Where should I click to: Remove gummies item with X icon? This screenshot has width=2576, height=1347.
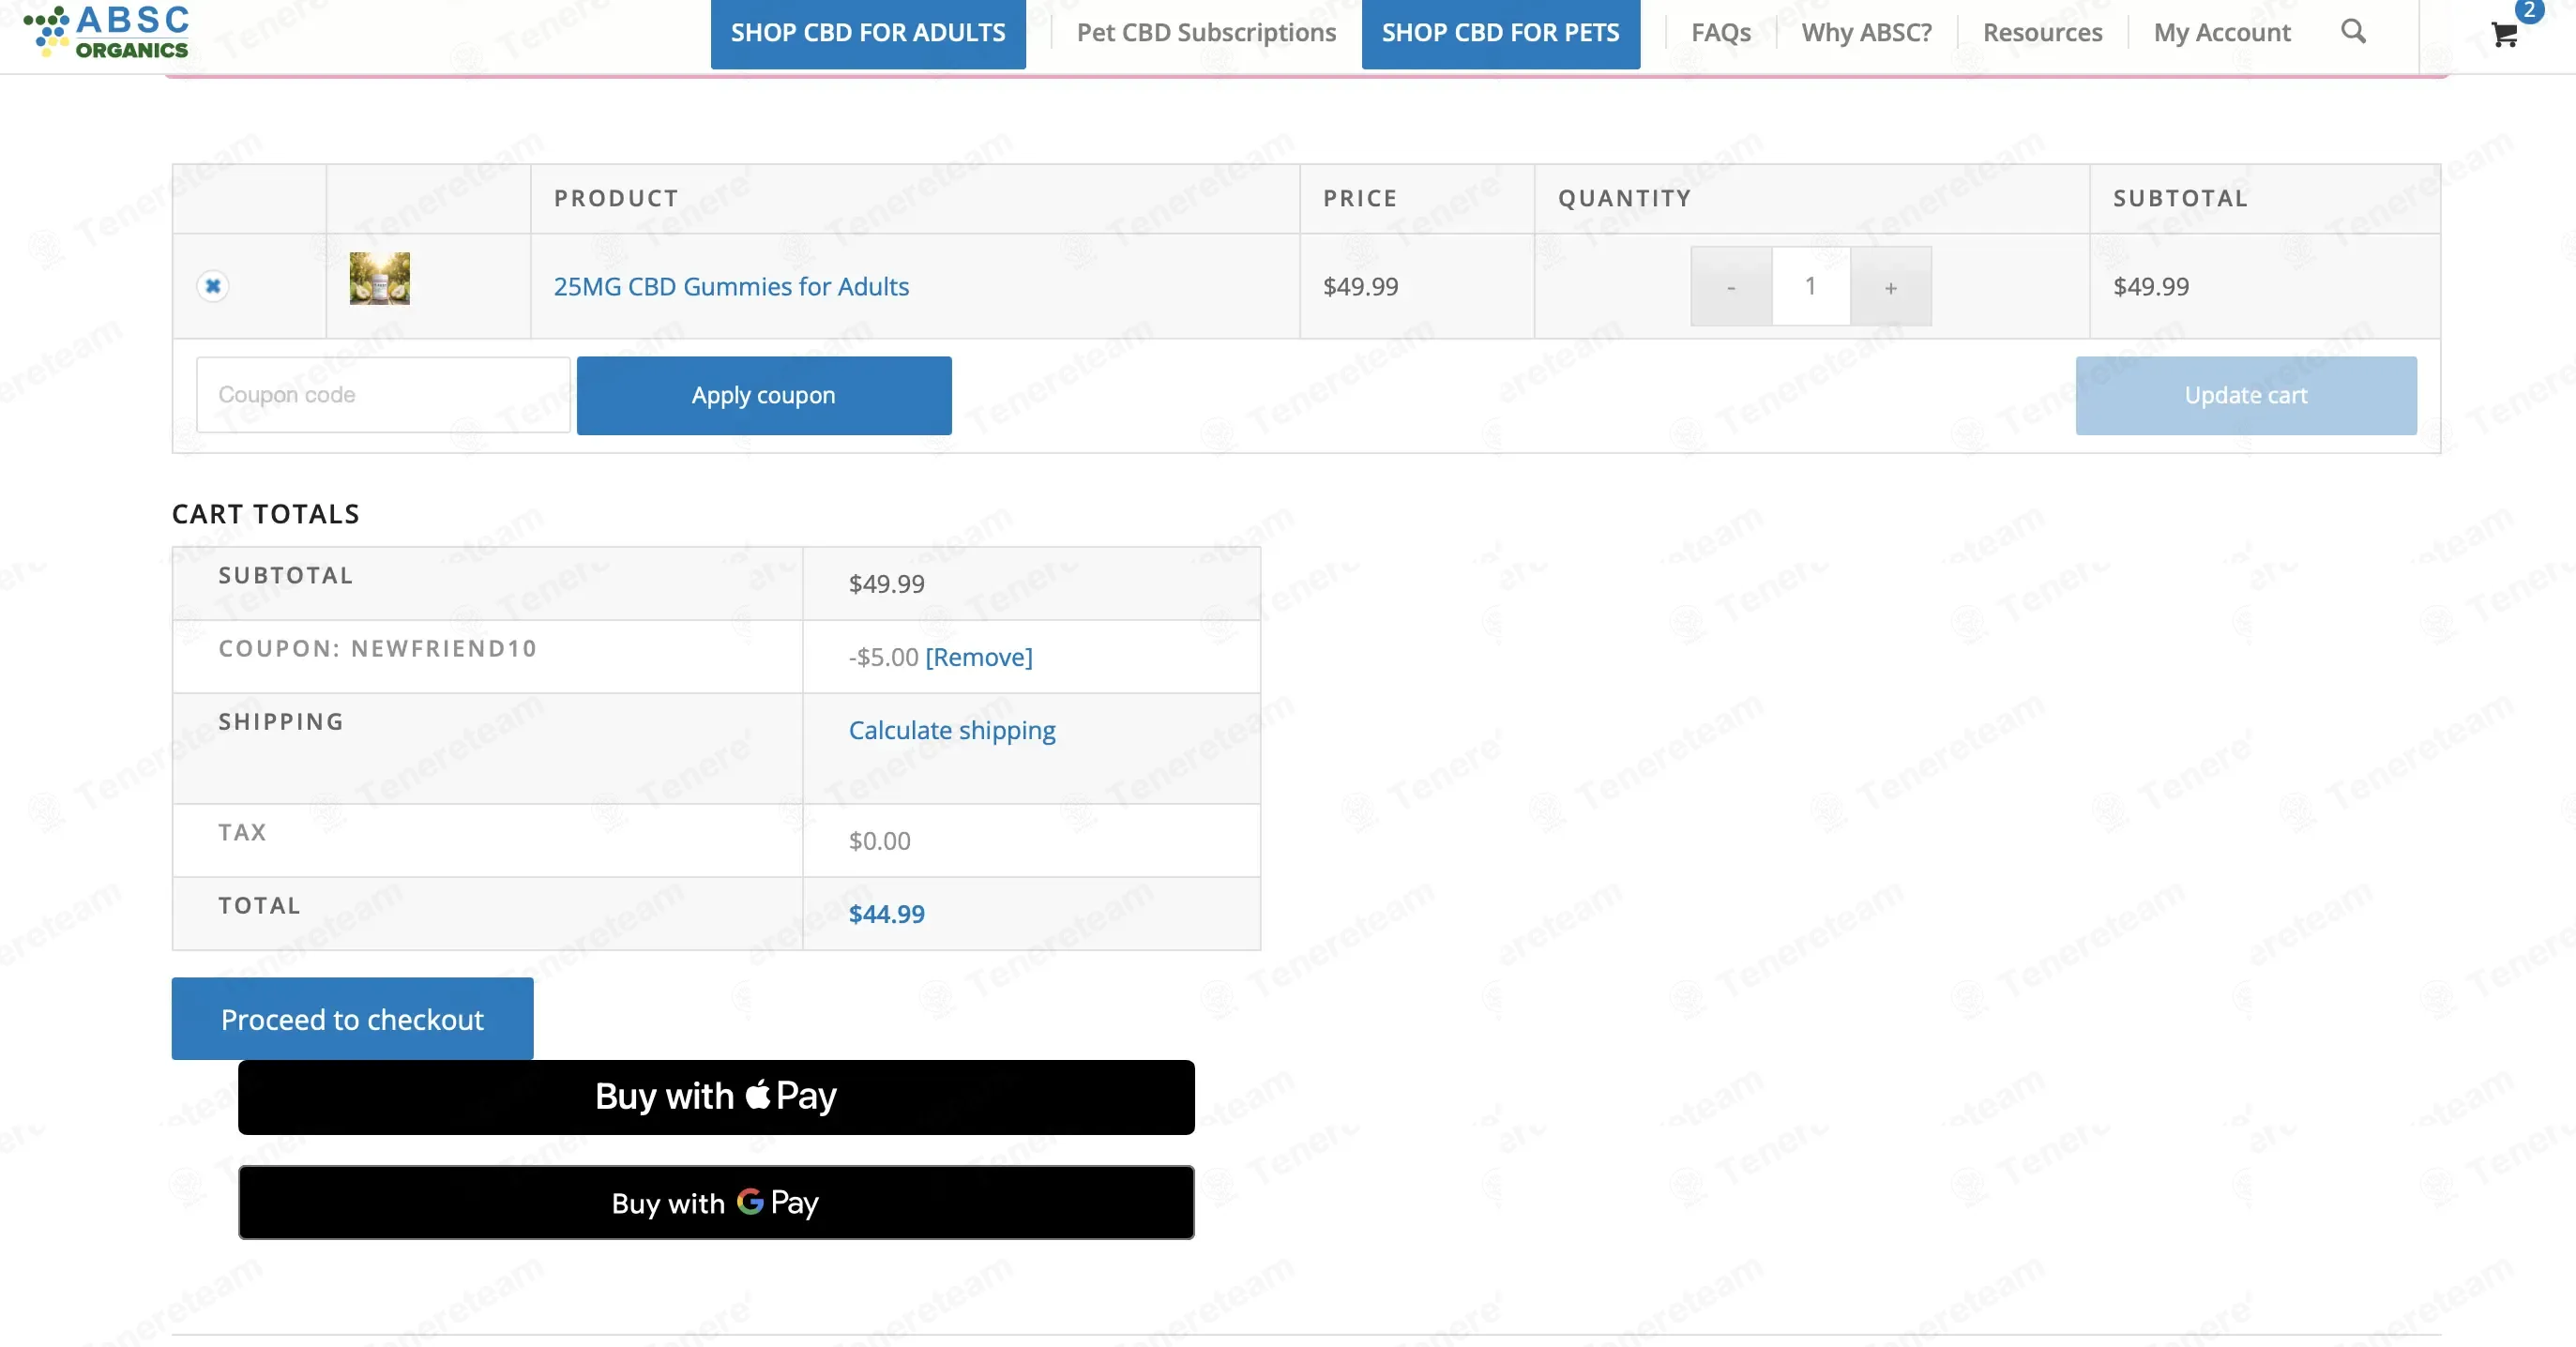point(212,286)
